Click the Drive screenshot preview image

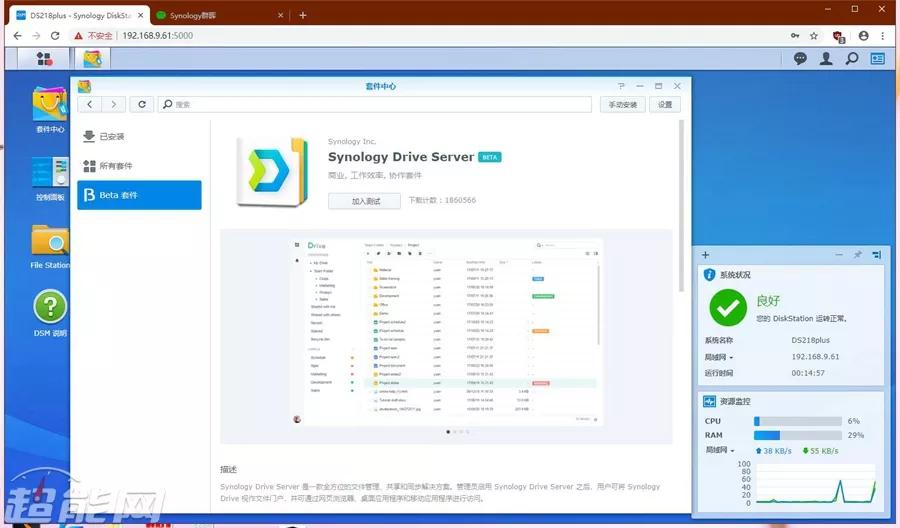pyautogui.click(x=447, y=332)
